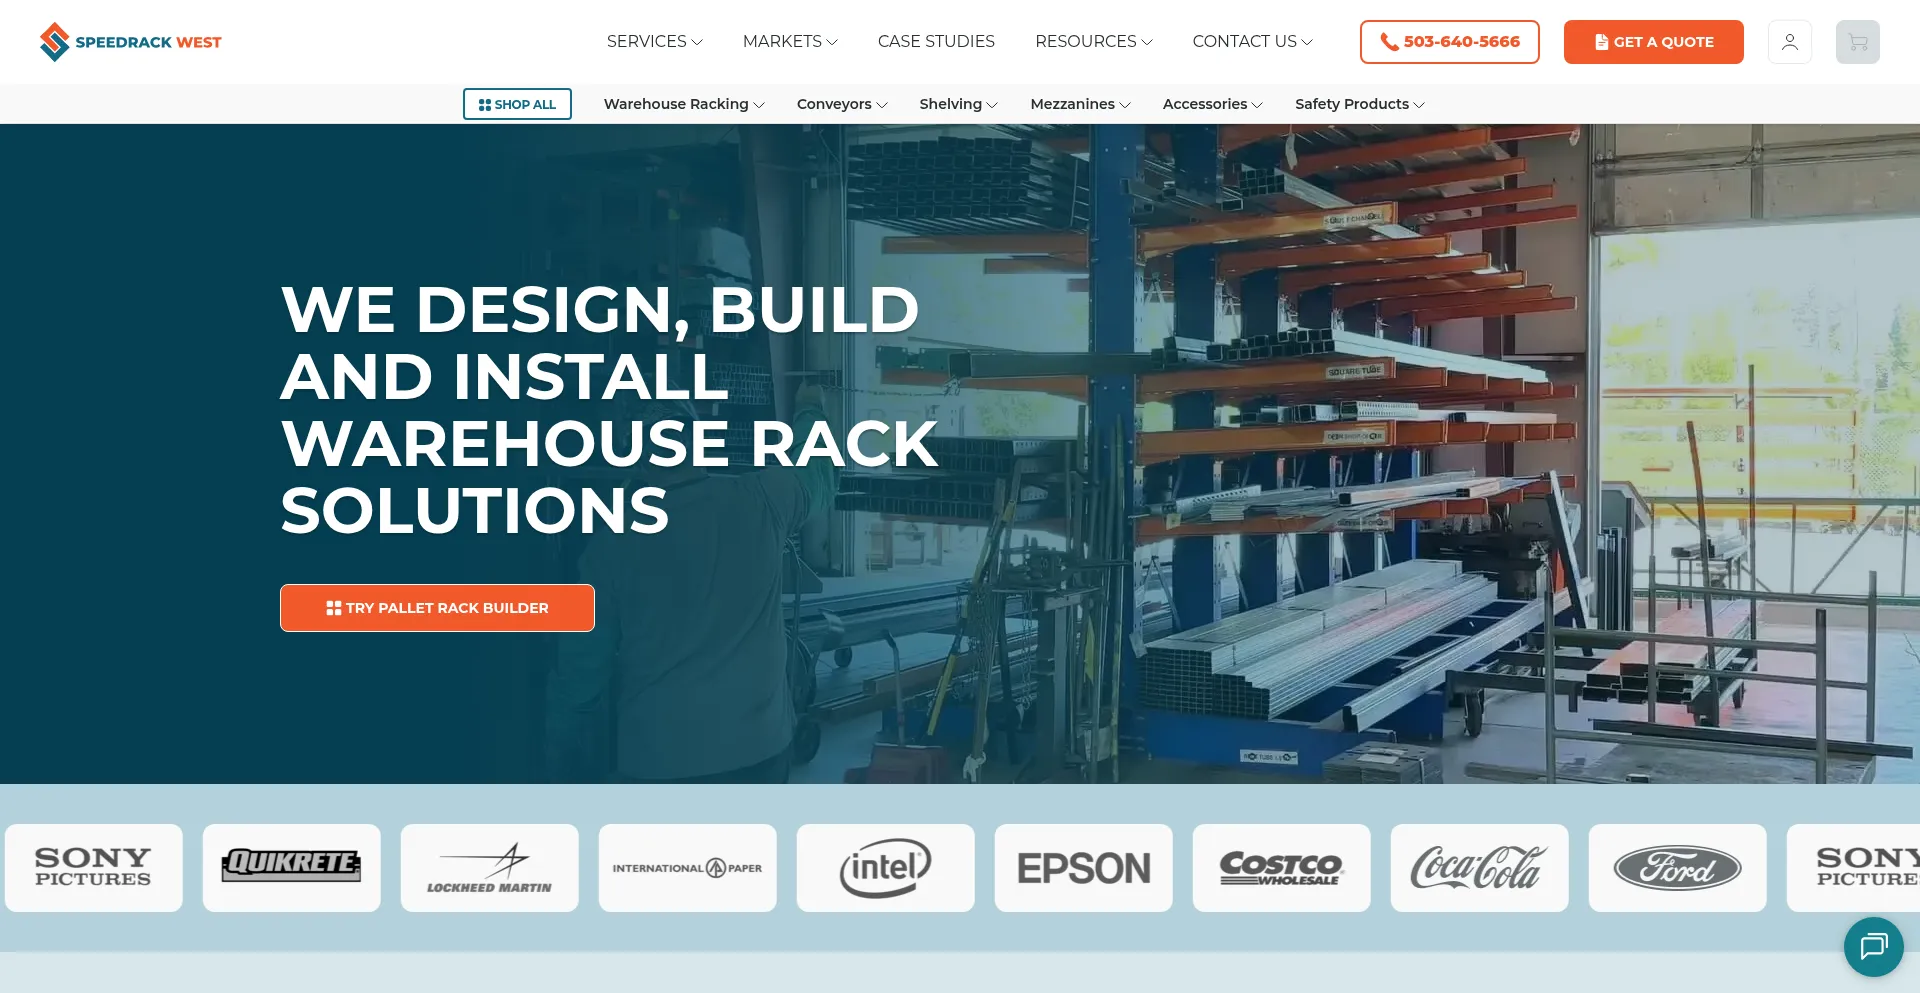Screen dimensions: 1920x993
Task: Open the Resources dropdown
Action: [x=1093, y=42]
